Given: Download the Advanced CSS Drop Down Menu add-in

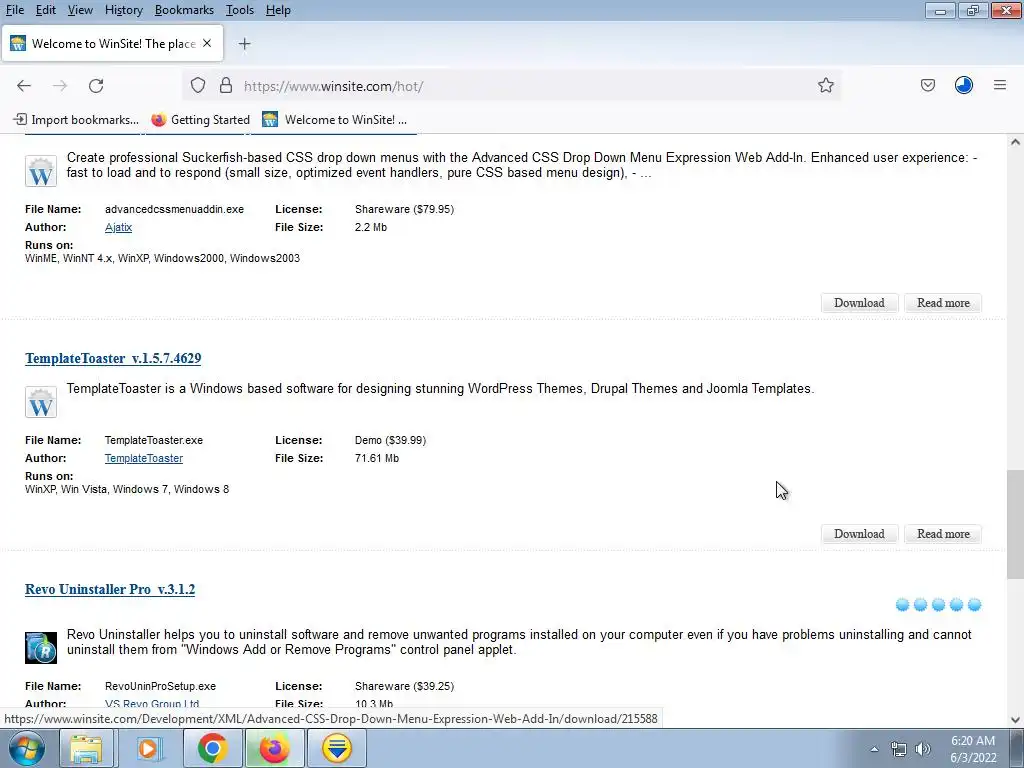Looking at the screenshot, I should click(x=859, y=303).
